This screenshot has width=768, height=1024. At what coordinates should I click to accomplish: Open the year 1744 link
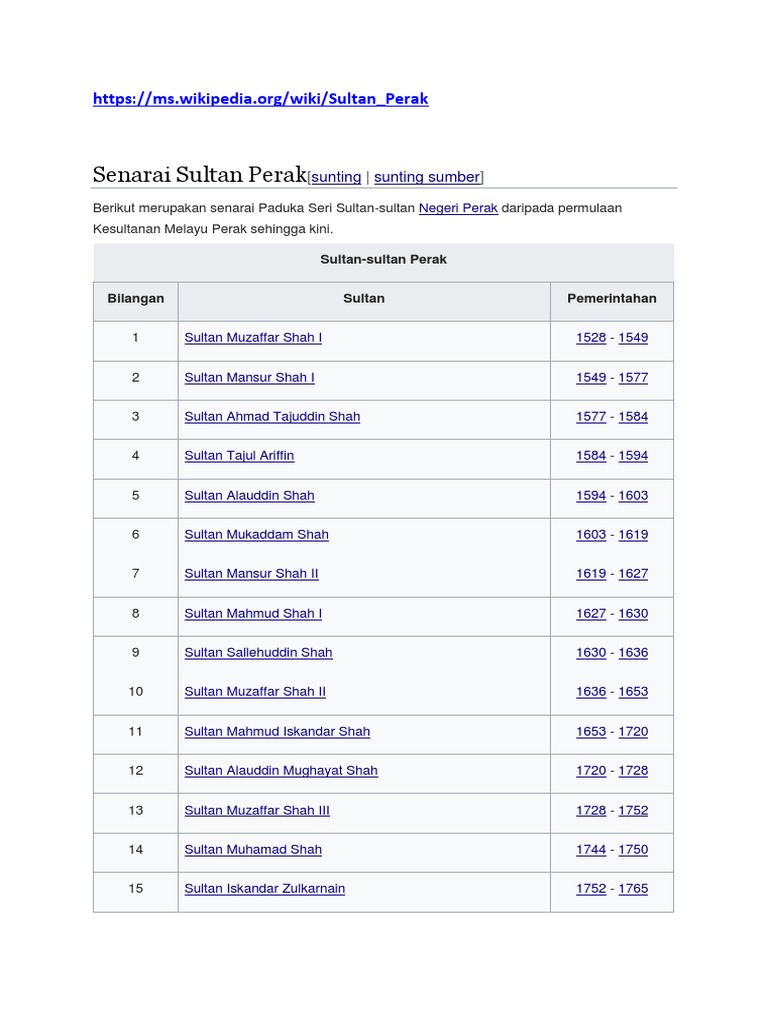(591, 849)
